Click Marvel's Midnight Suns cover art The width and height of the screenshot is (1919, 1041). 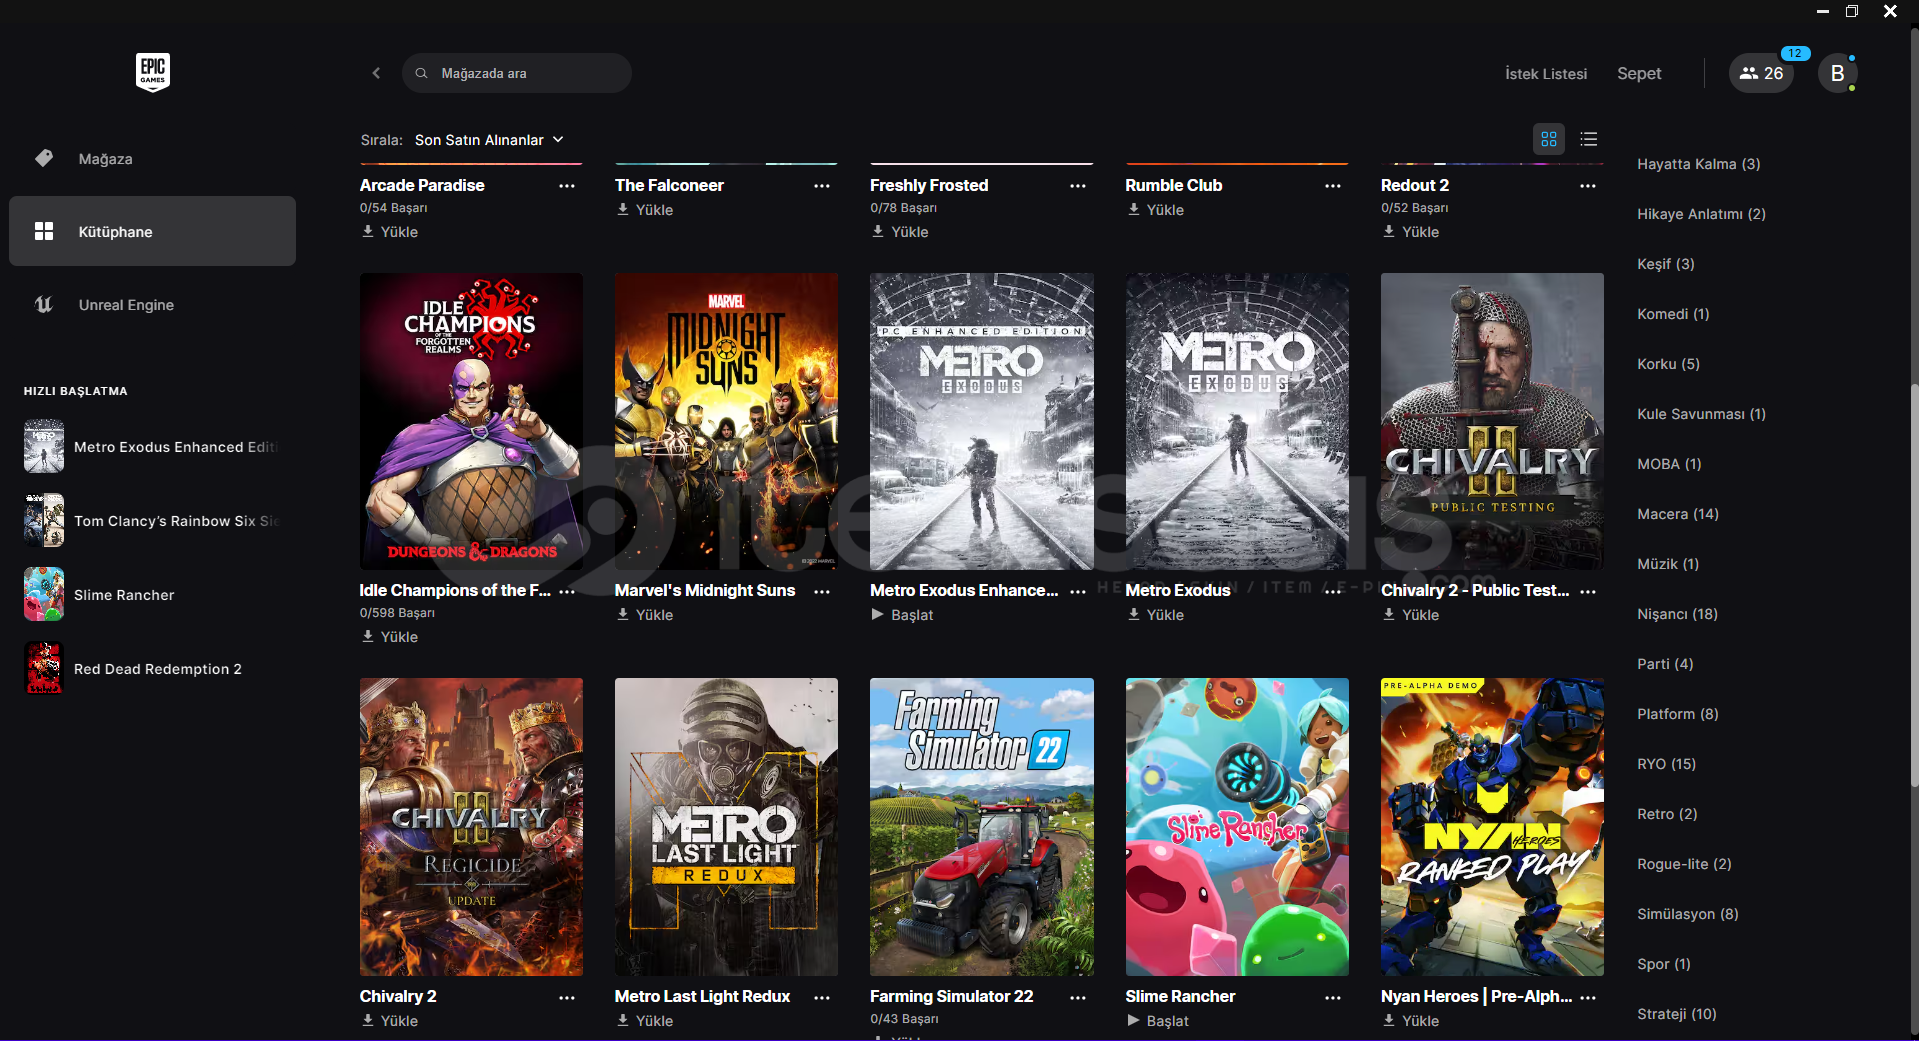pyautogui.click(x=726, y=422)
